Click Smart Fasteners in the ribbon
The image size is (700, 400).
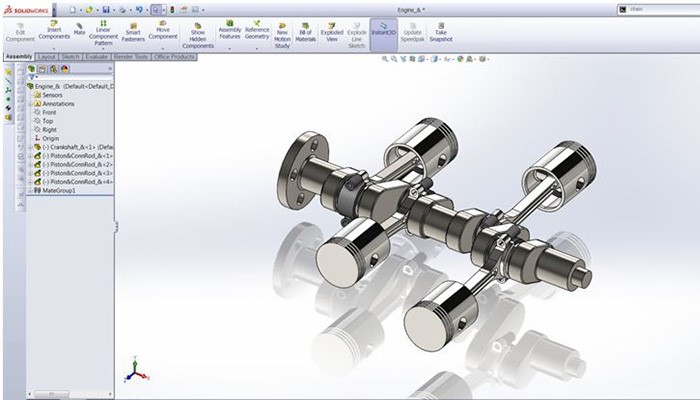(x=132, y=33)
